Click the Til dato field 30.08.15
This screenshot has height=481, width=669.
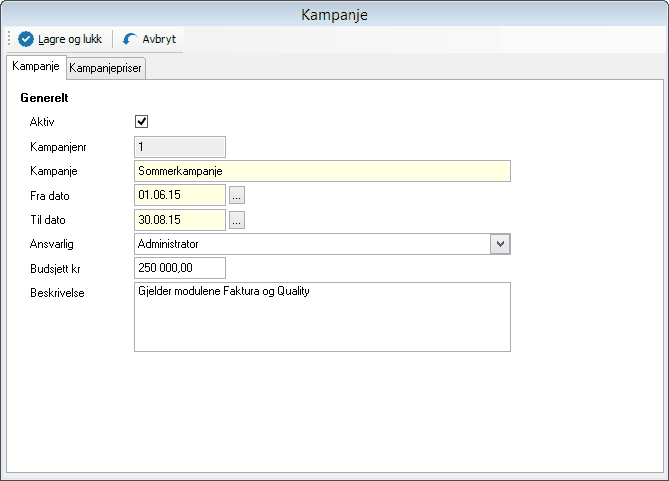click(180, 220)
